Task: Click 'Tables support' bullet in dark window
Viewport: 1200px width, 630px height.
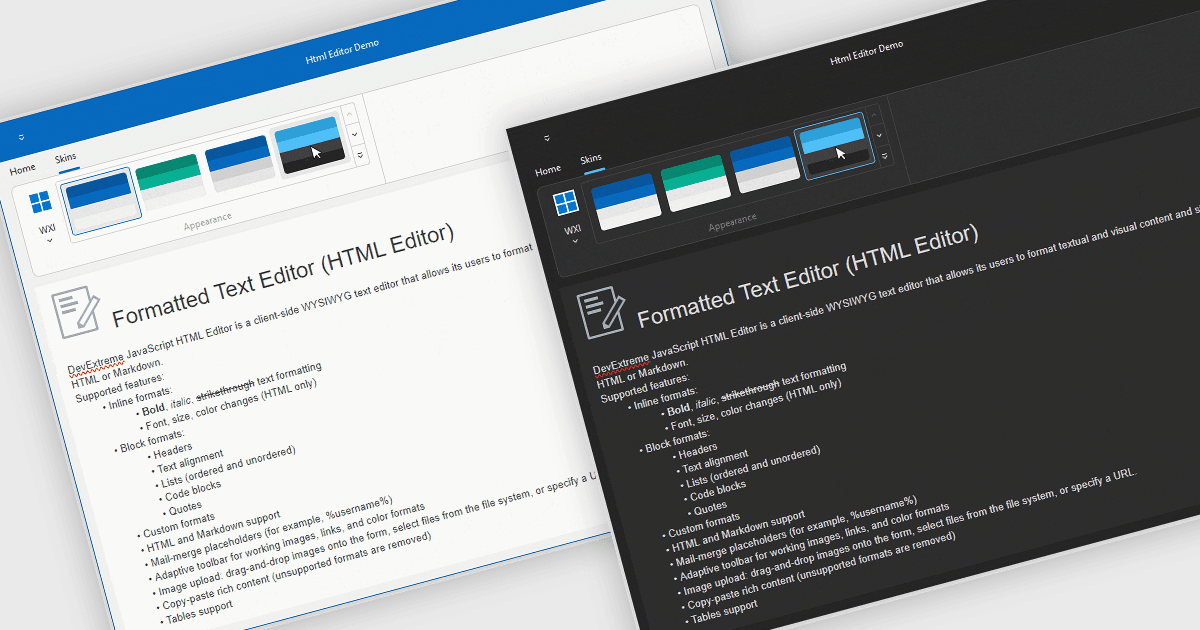Action: [x=722, y=611]
